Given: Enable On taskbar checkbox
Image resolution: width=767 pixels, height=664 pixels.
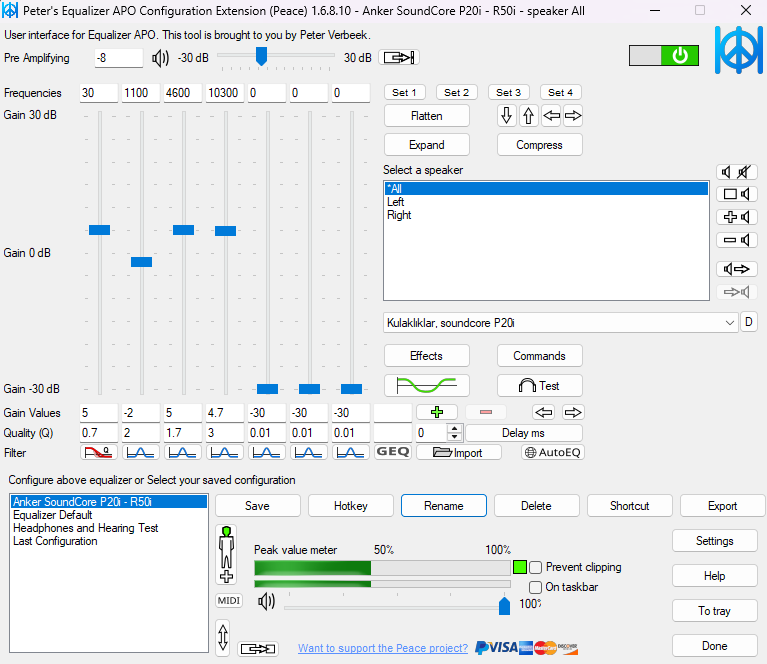Looking at the screenshot, I should [536, 587].
